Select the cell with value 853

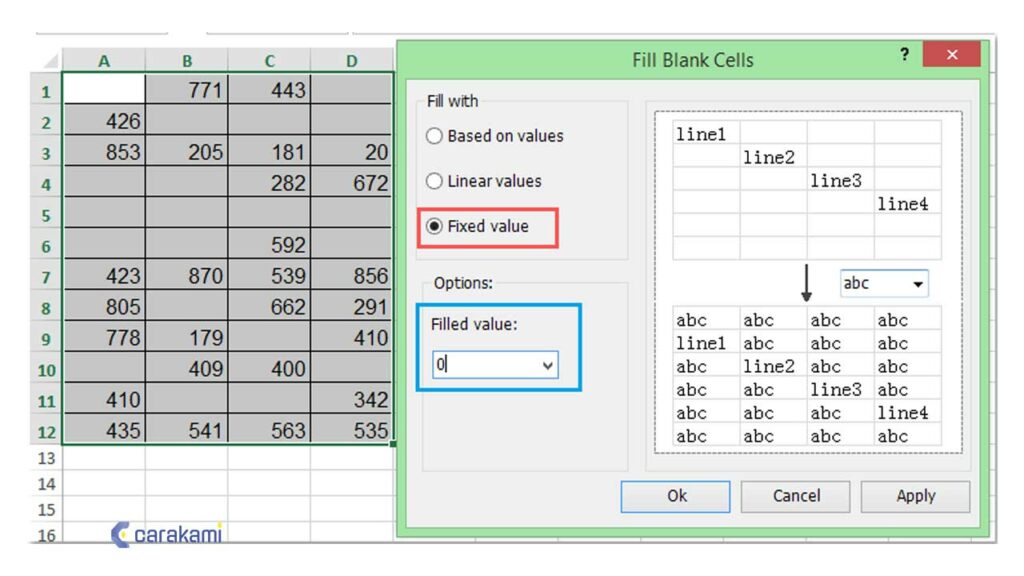tap(104, 152)
